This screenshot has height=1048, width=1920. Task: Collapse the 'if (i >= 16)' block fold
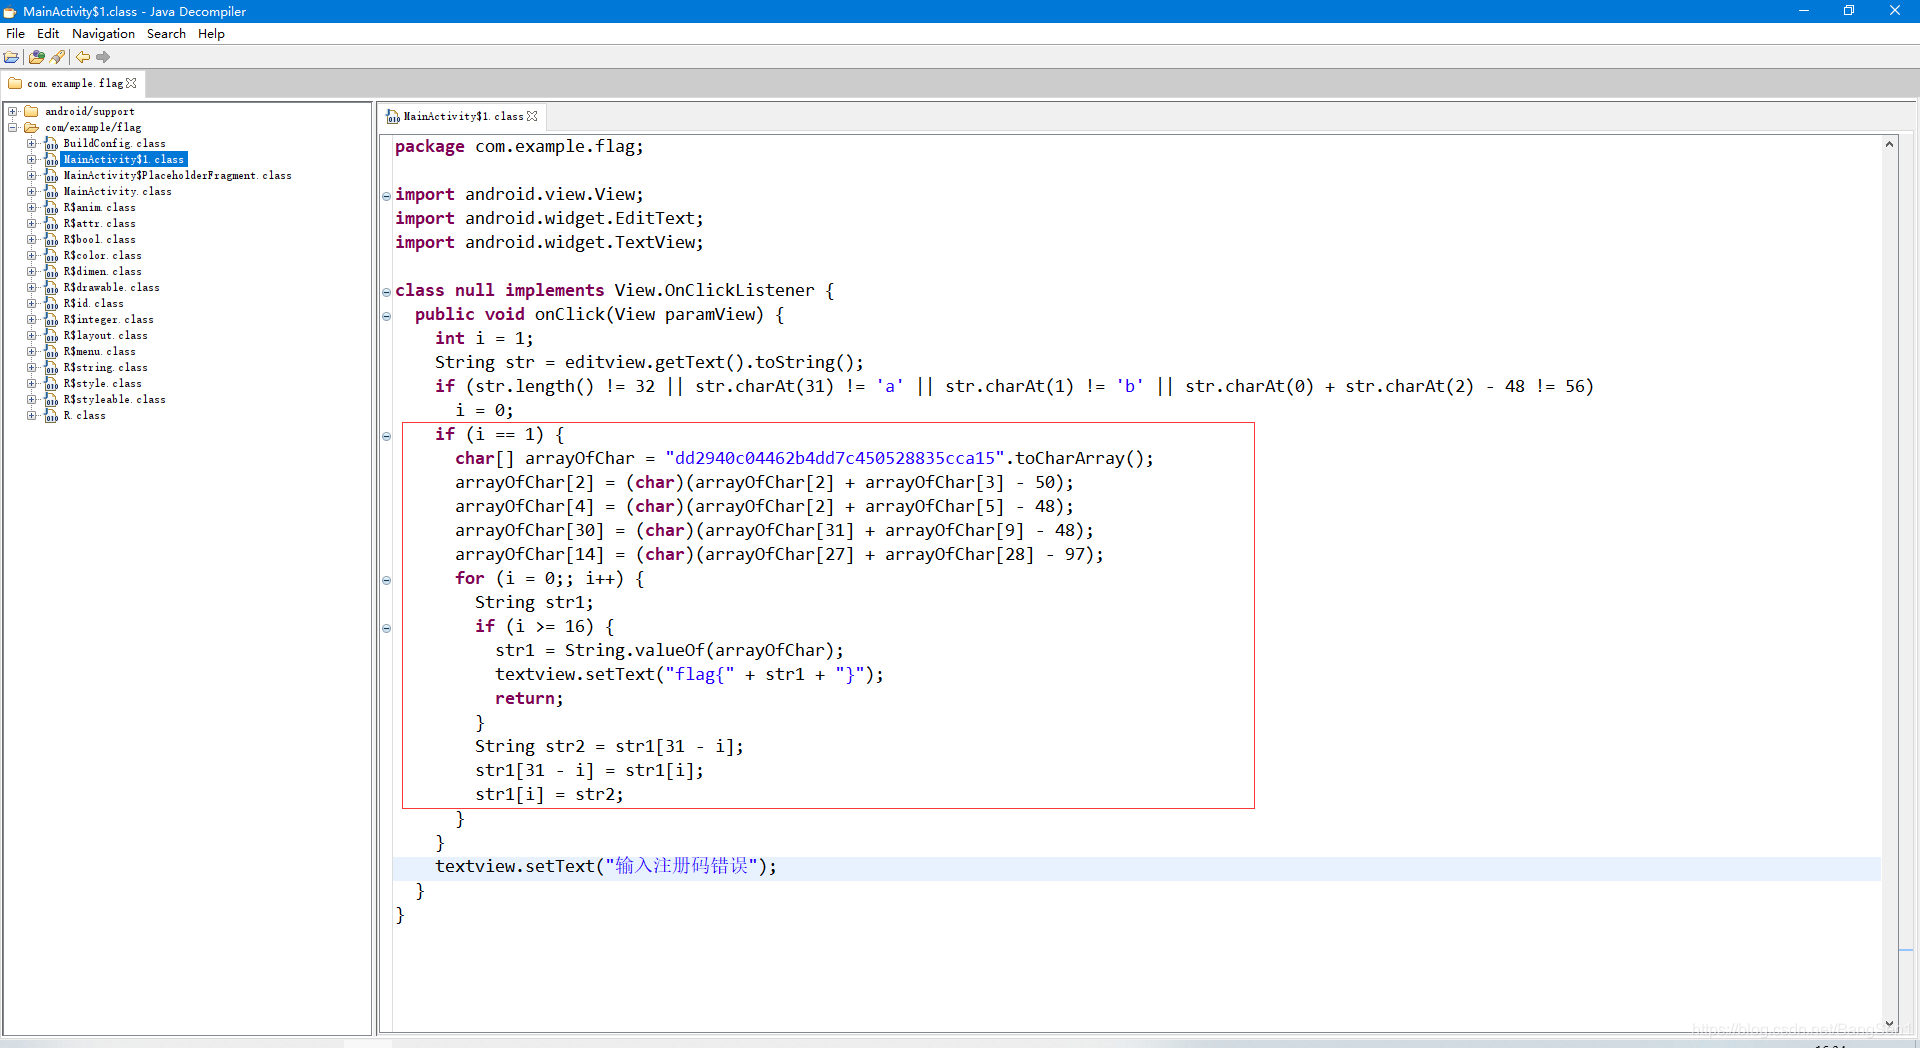click(386, 628)
